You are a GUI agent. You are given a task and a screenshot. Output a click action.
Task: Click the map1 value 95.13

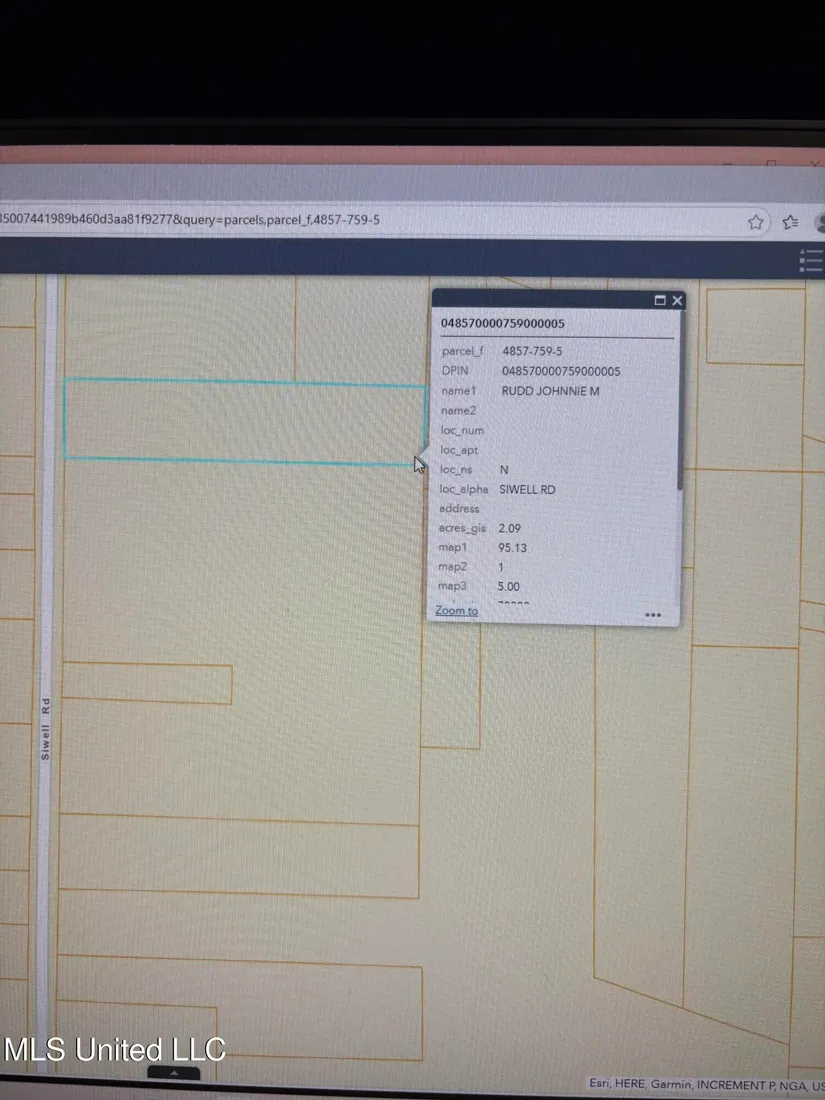tap(512, 548)
